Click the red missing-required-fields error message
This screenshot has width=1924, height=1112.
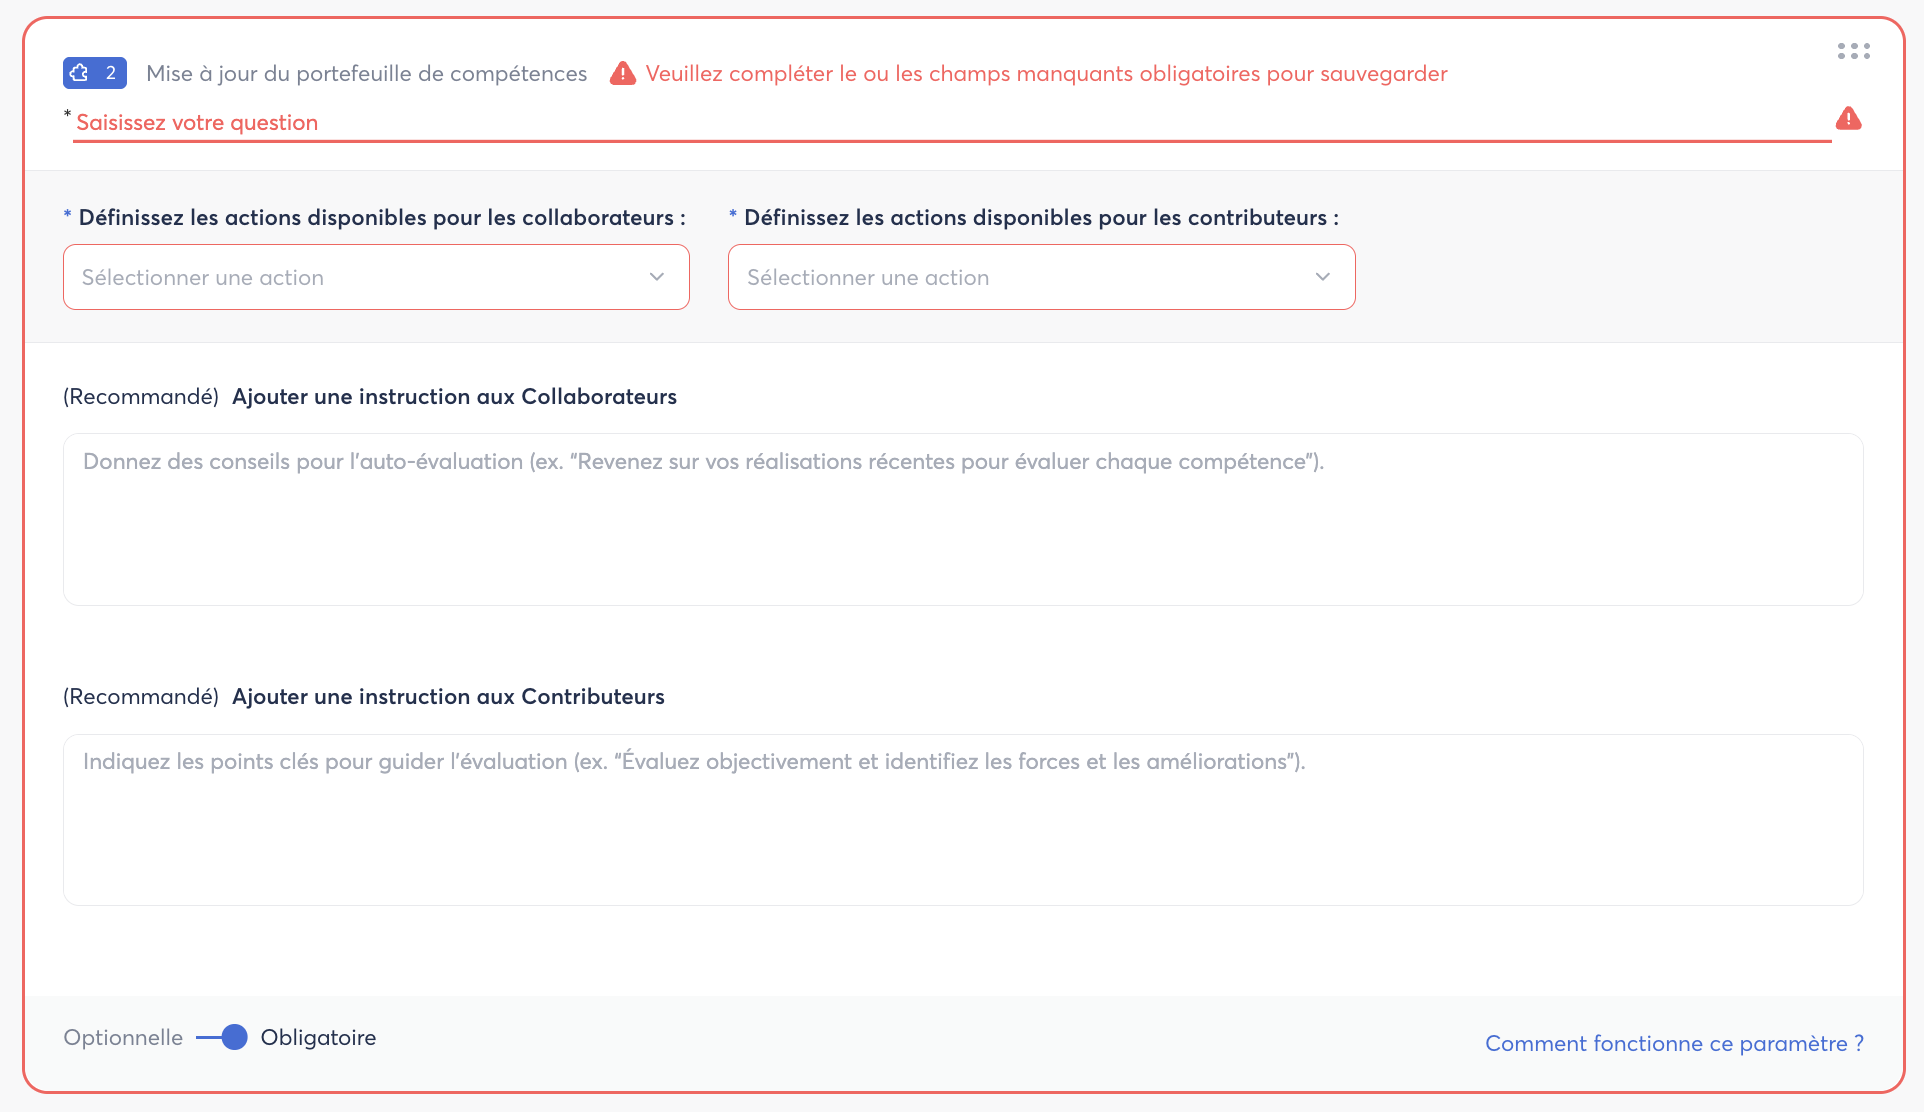(x=1046, y=74)
